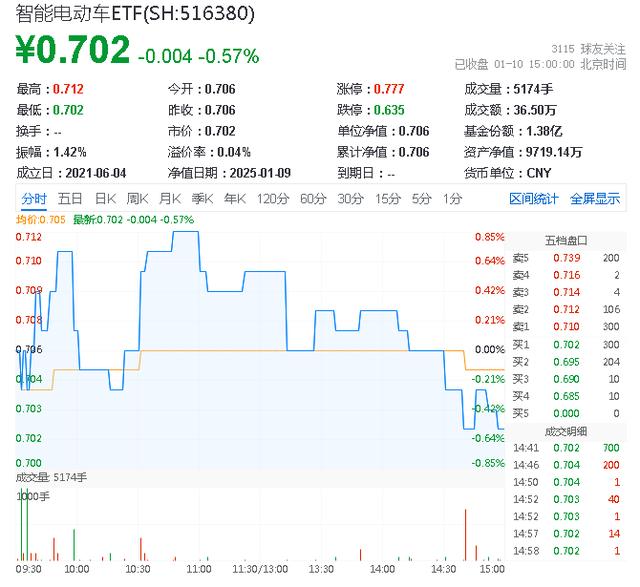
Task: Select the 60分 interval tab
Action: (313, 198)
